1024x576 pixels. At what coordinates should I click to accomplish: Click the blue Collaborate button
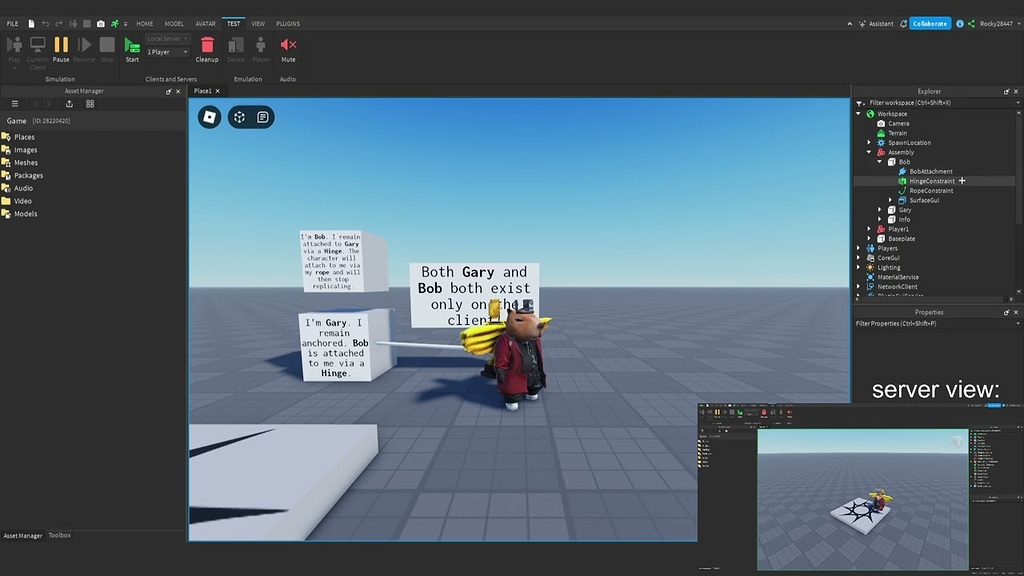pos(930,23)
